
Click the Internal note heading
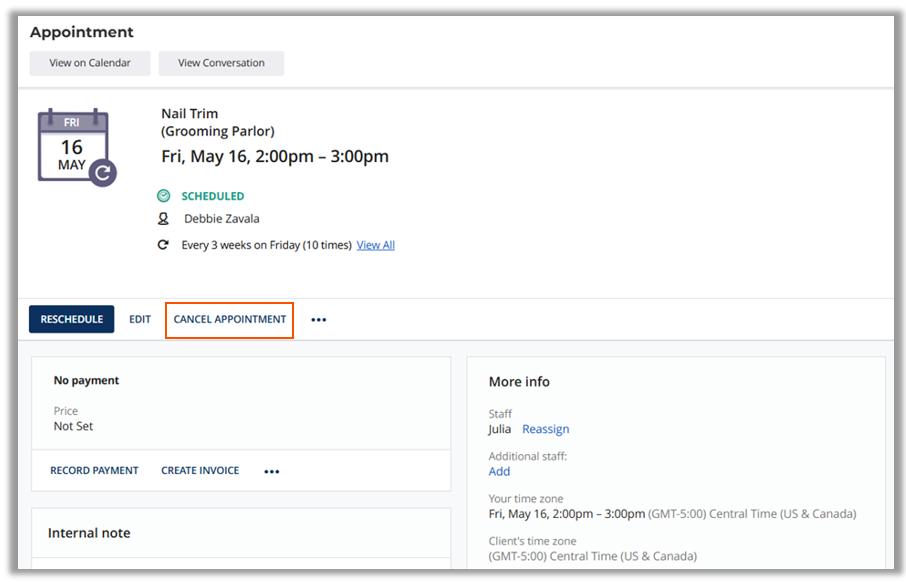point(89,533)
